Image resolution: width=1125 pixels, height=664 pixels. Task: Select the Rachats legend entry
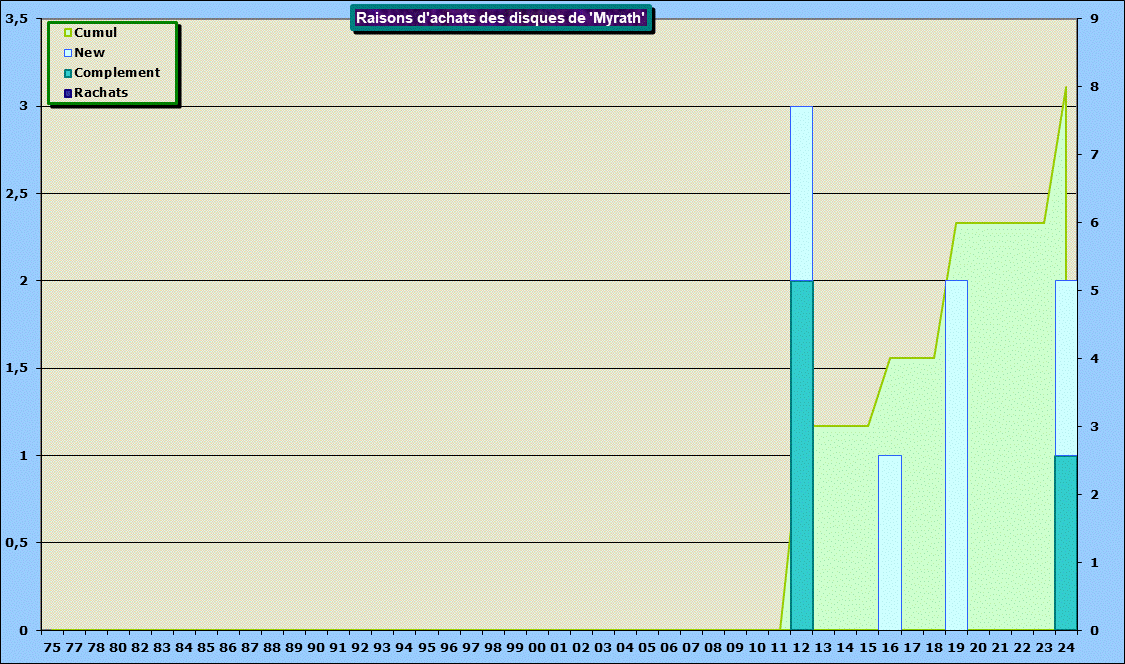[x=96, y=93]
